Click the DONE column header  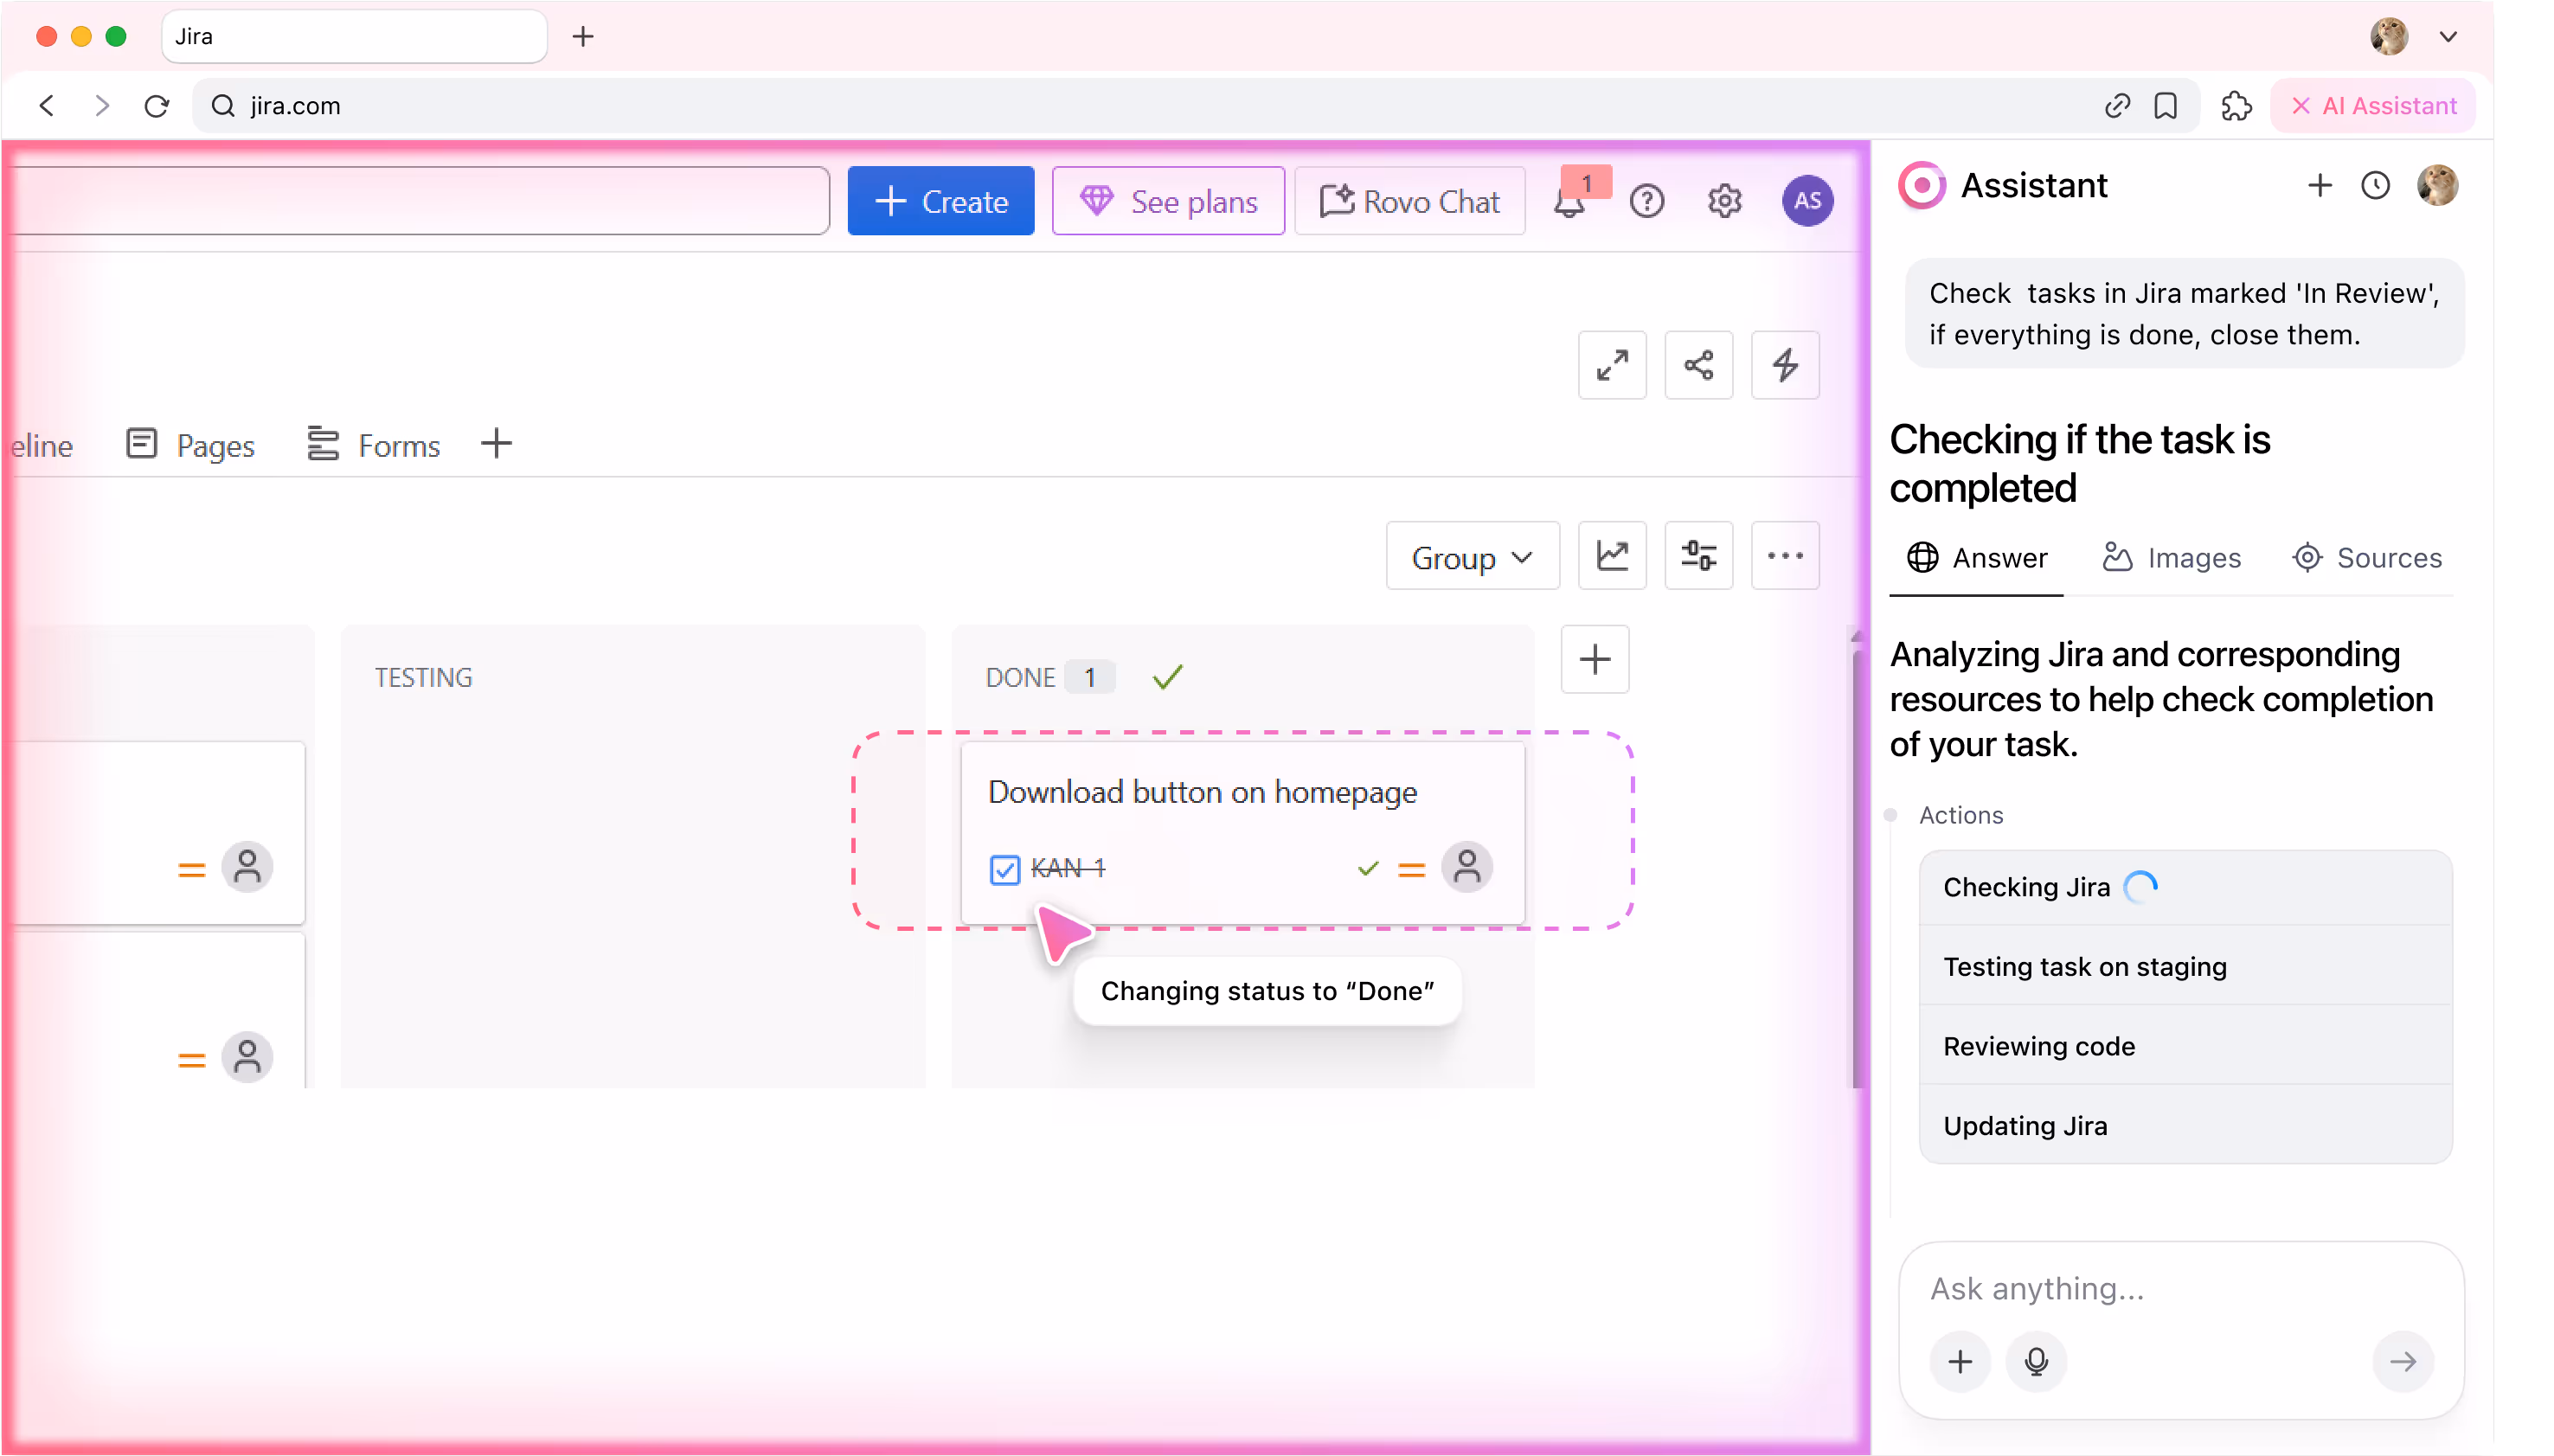point(1020,677)
